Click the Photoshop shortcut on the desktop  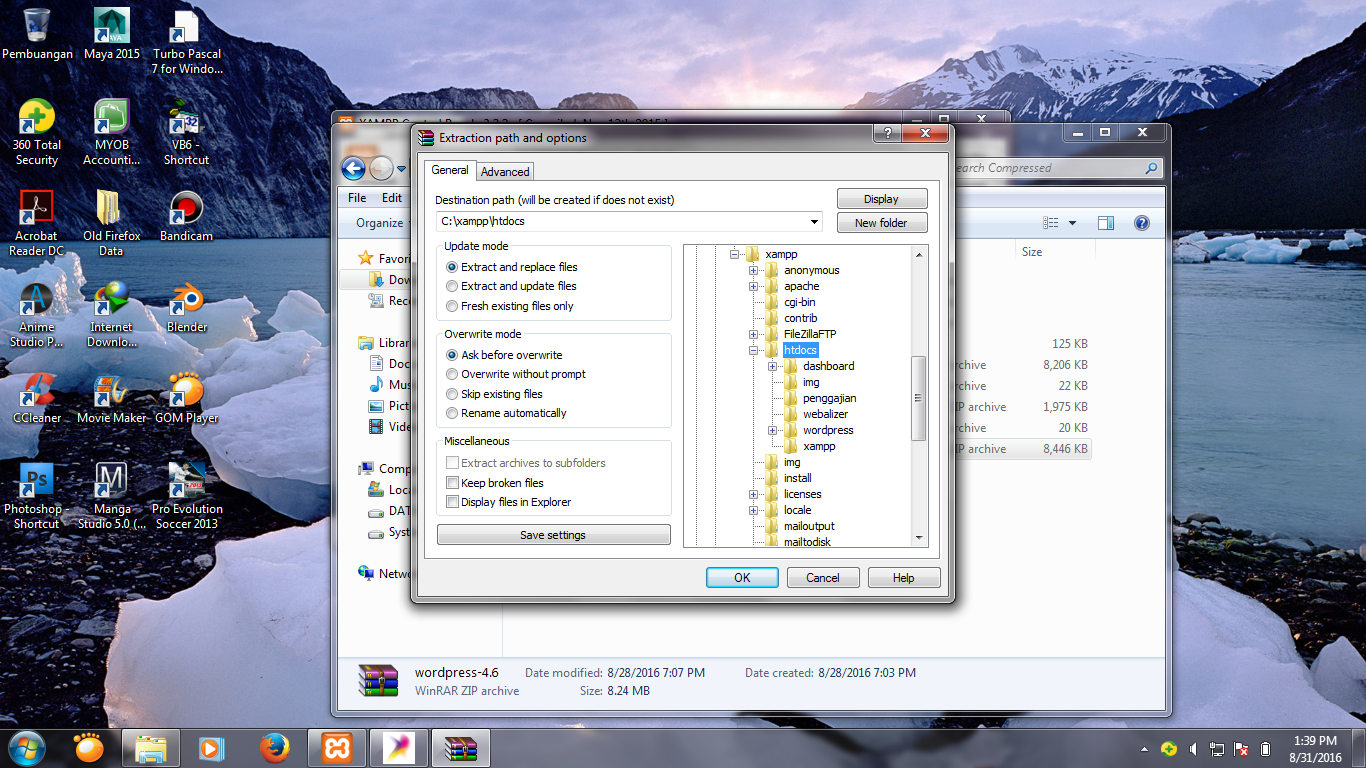click(x=37, y=496)
